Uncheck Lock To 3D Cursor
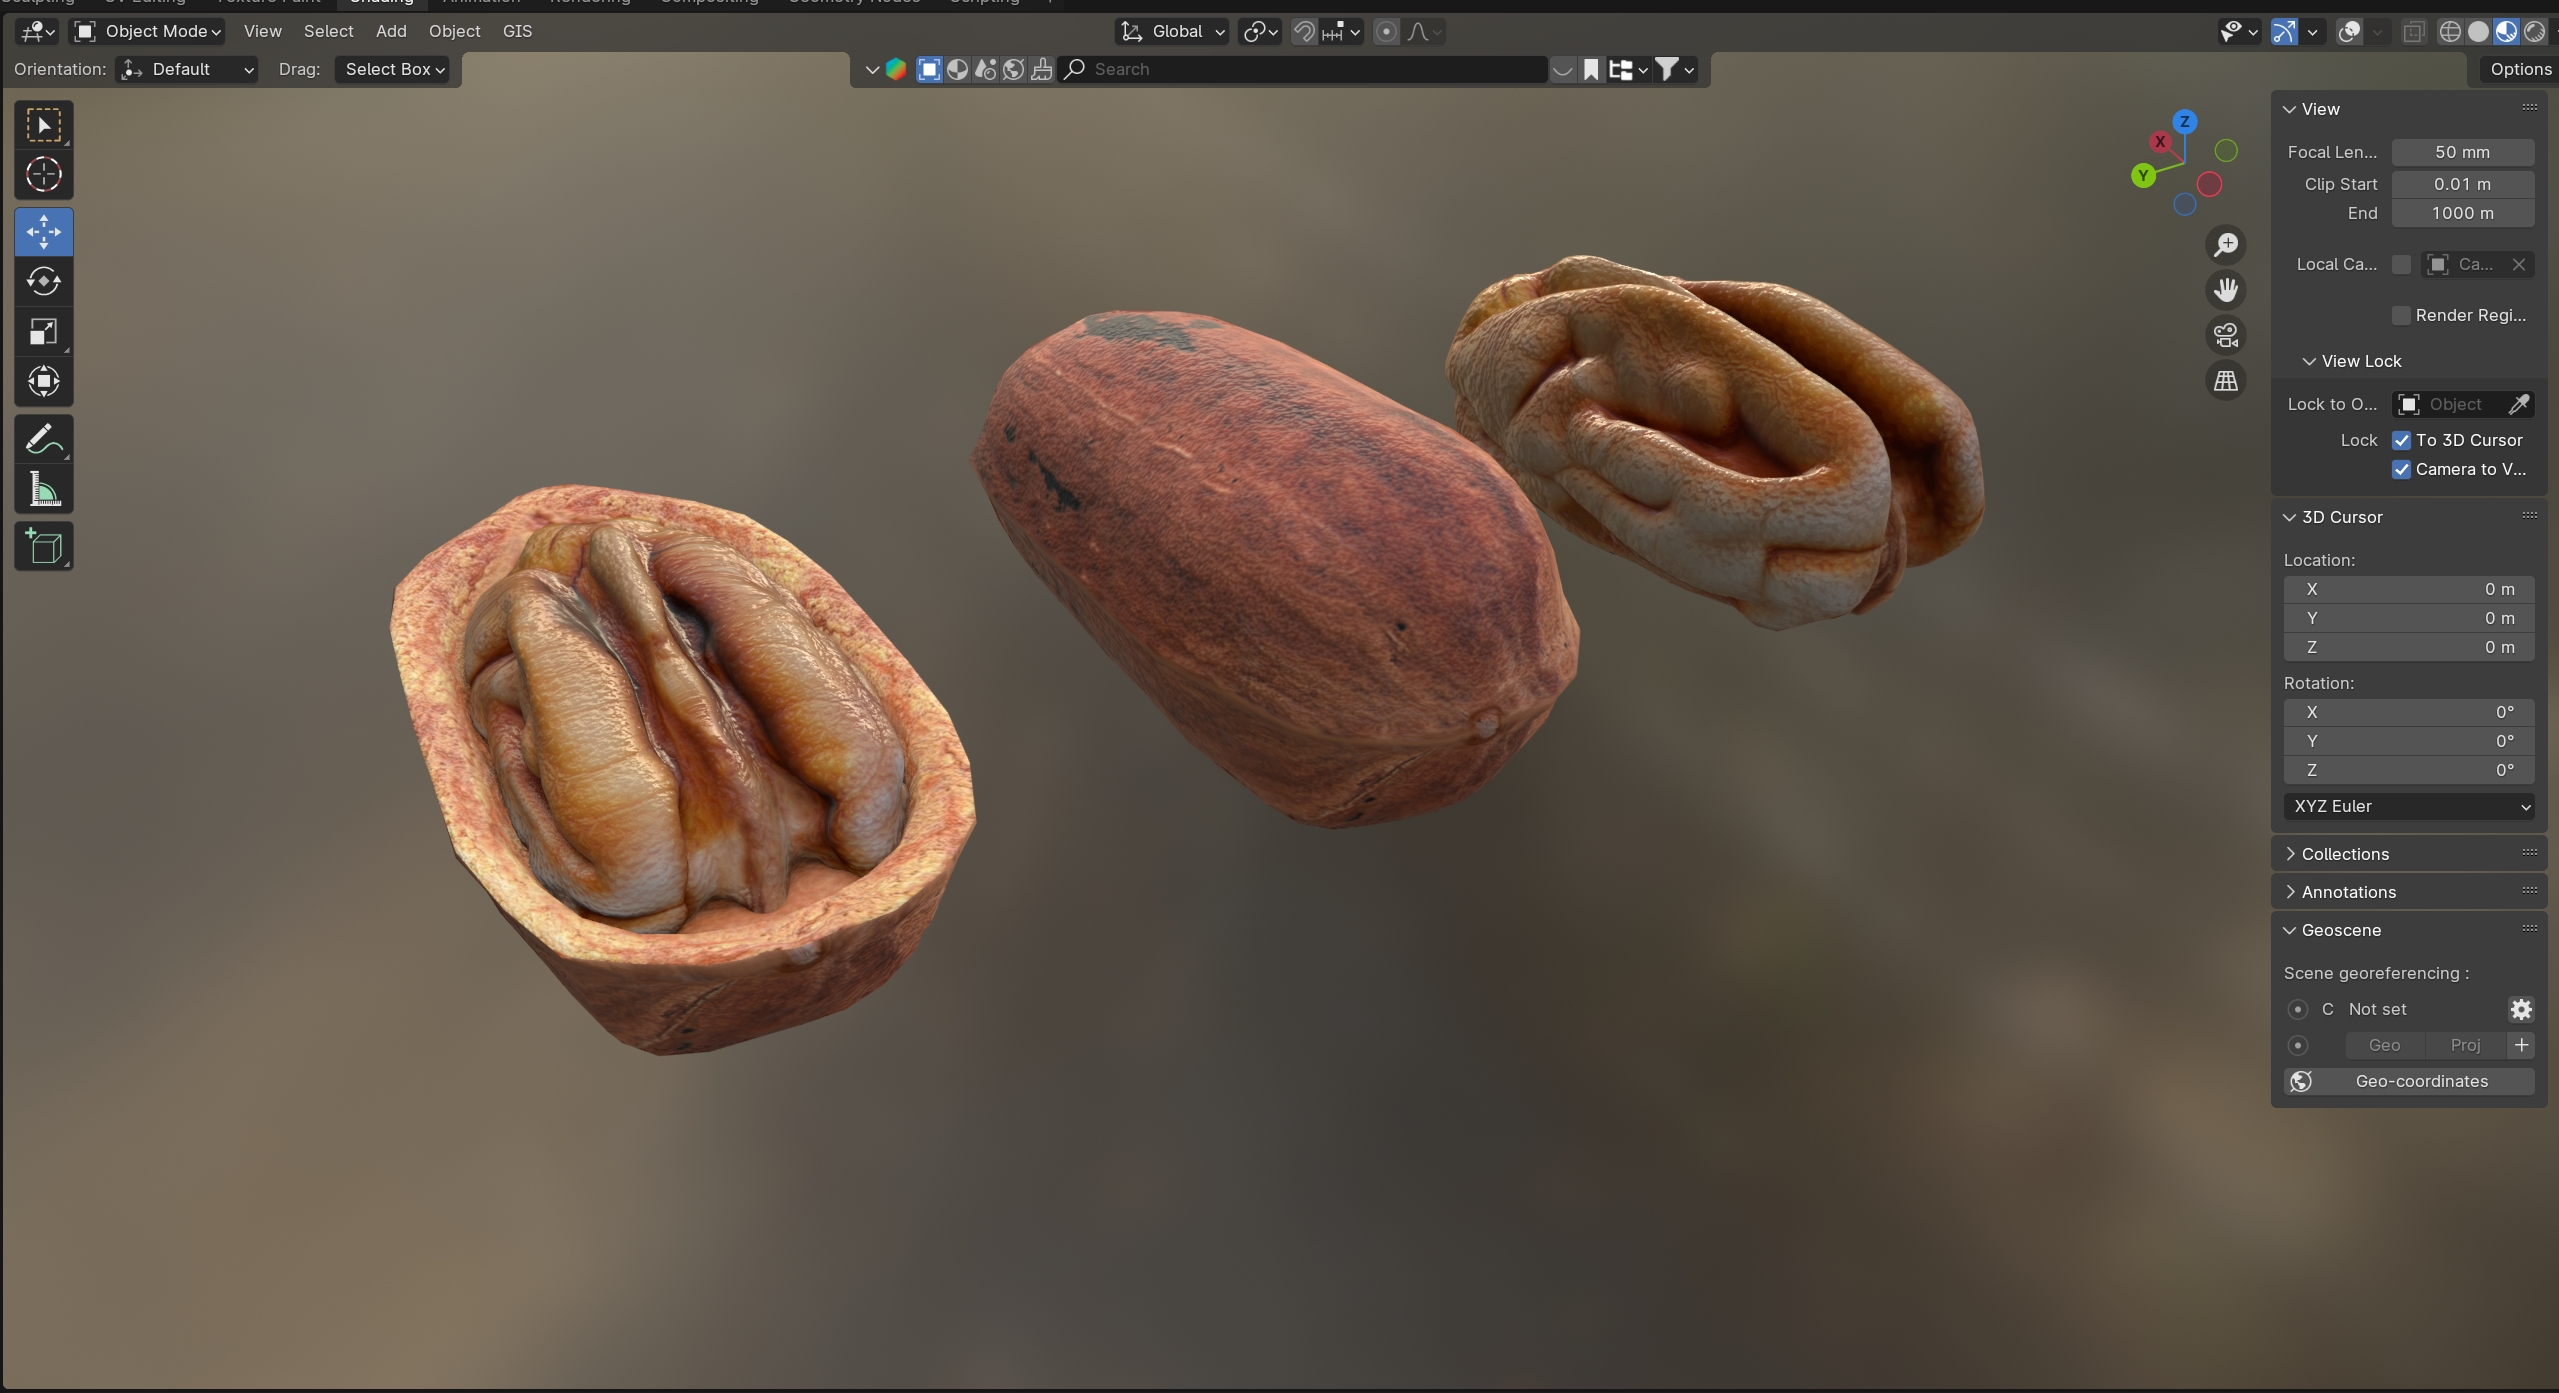This screenshot has width=2559, height=1393. 2401,440
